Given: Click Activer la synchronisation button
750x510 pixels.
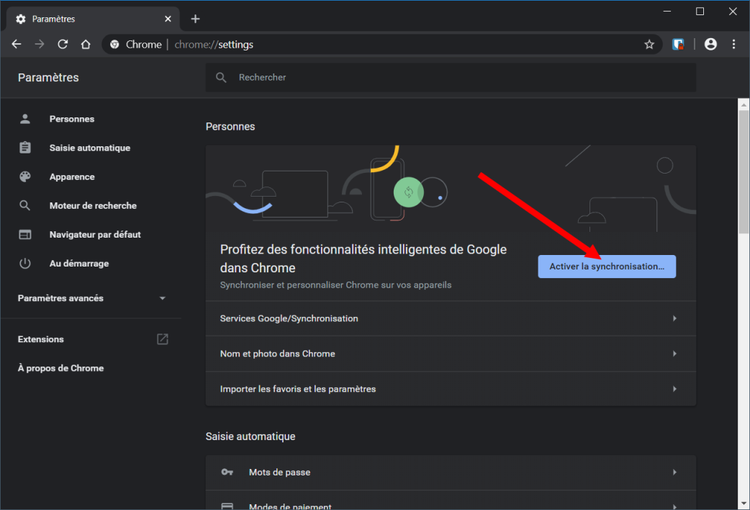Looking at the screenshot, I should pos(606,267).
